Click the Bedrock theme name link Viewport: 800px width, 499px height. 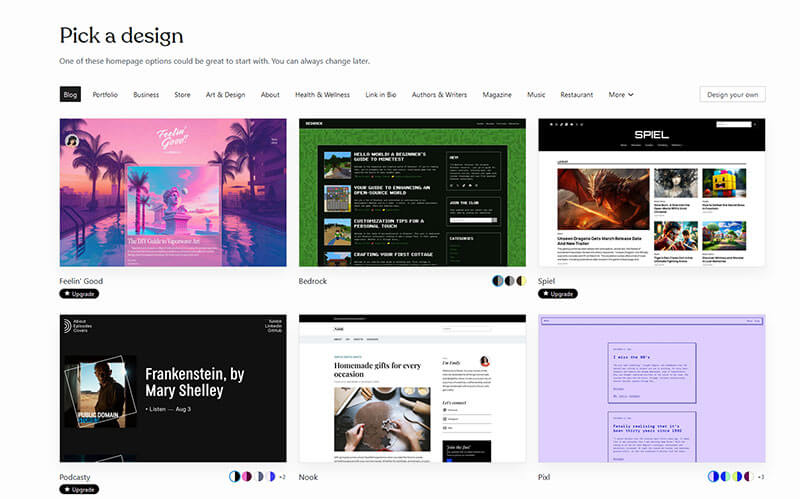[313, 281]
